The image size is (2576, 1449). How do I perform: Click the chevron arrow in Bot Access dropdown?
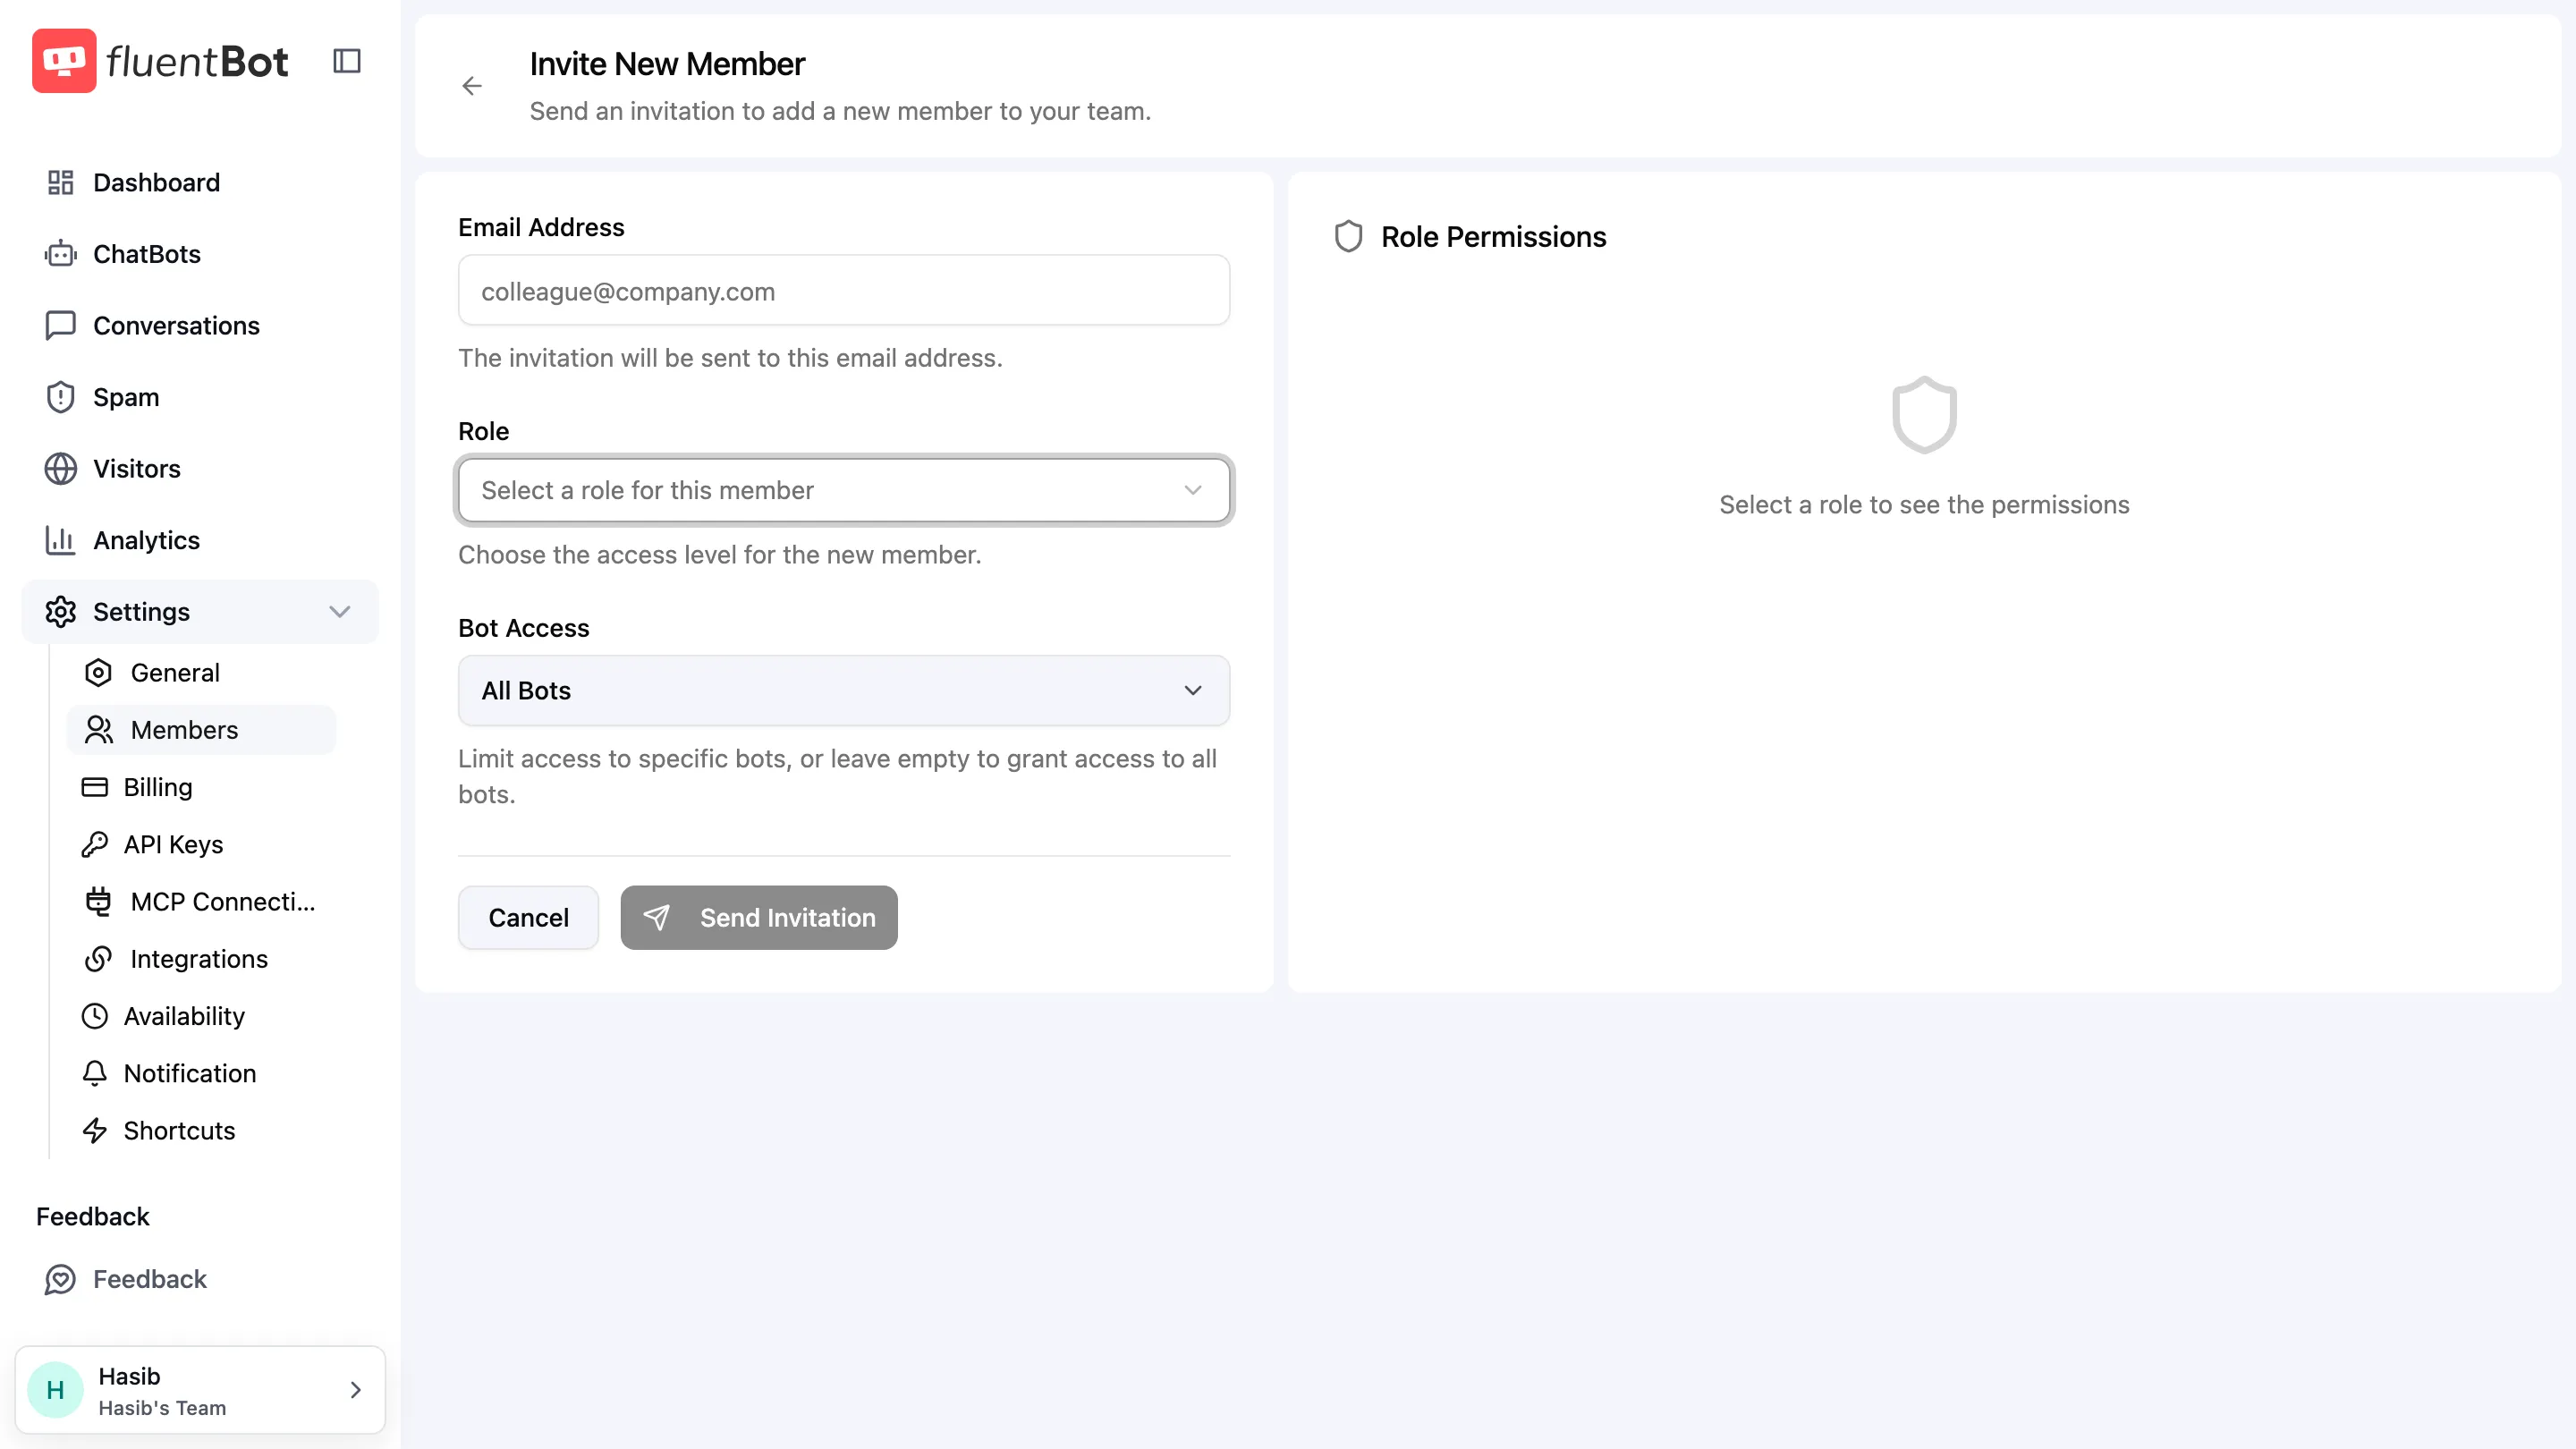point(1193,691)
